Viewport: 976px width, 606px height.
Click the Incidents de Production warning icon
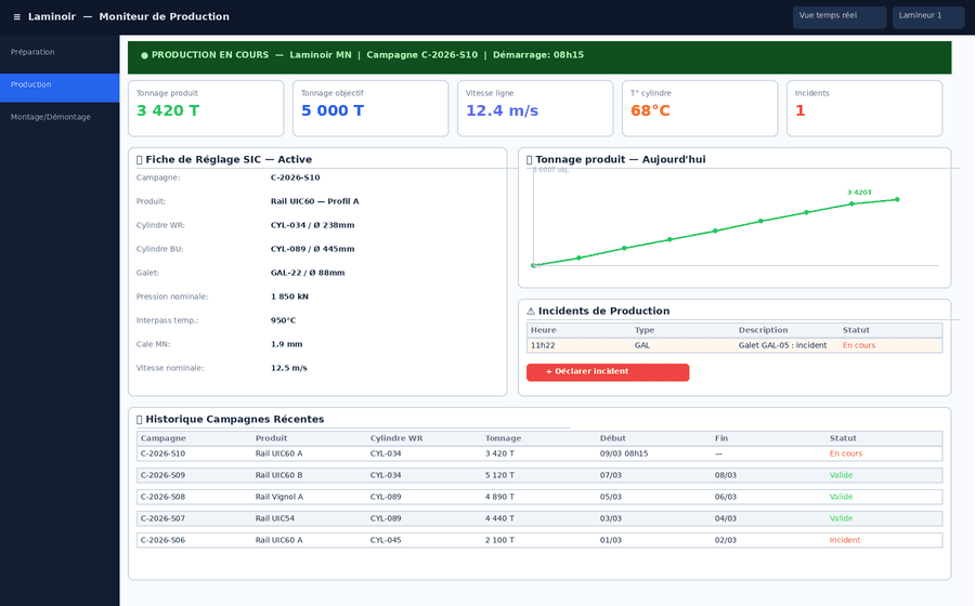530,311
